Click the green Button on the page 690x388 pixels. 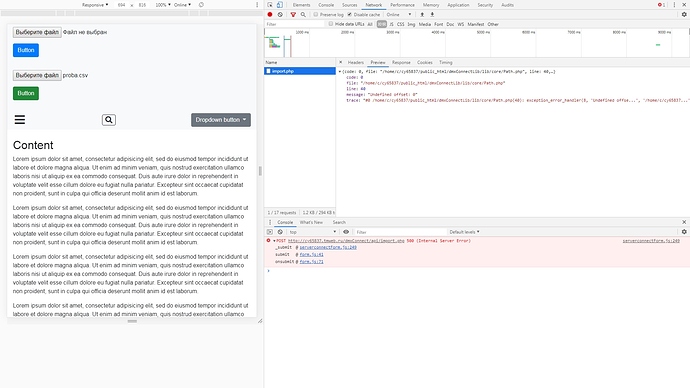pyautogui.click(x=26, y=93)
